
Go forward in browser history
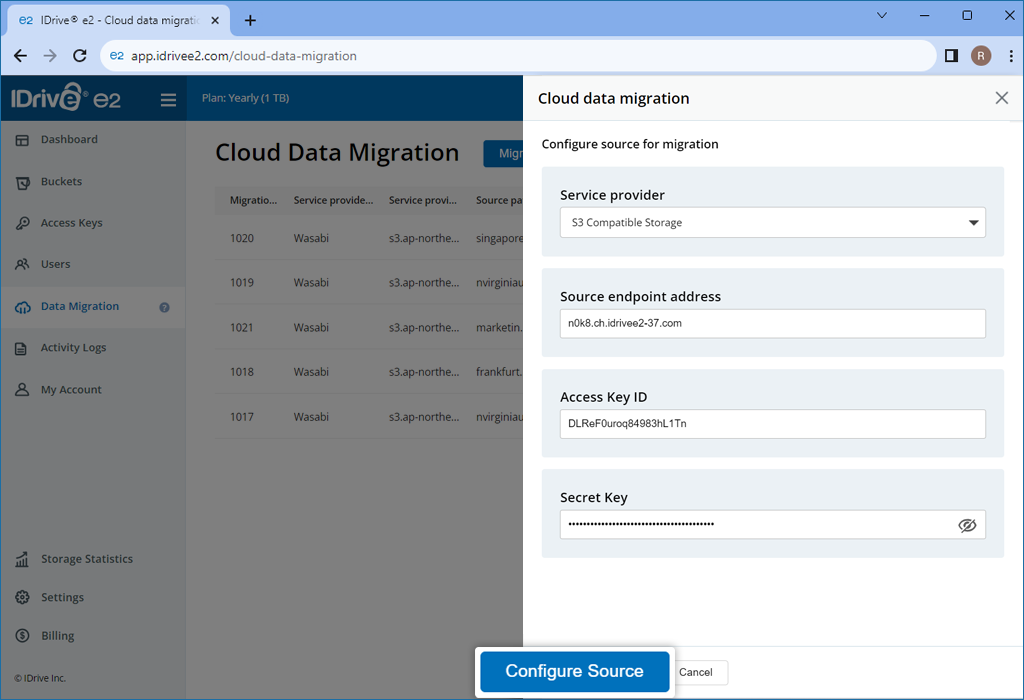pyautogui.click(x=50, y=56)
